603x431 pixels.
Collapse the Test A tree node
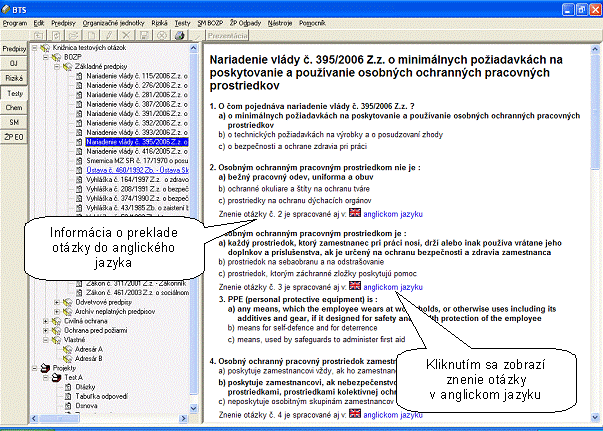coord(46,378)
